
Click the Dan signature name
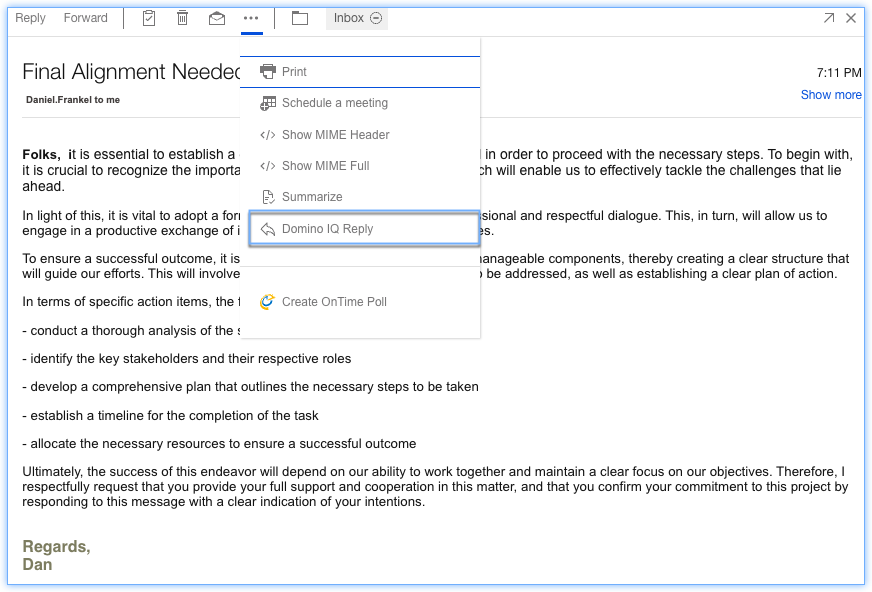37,565
